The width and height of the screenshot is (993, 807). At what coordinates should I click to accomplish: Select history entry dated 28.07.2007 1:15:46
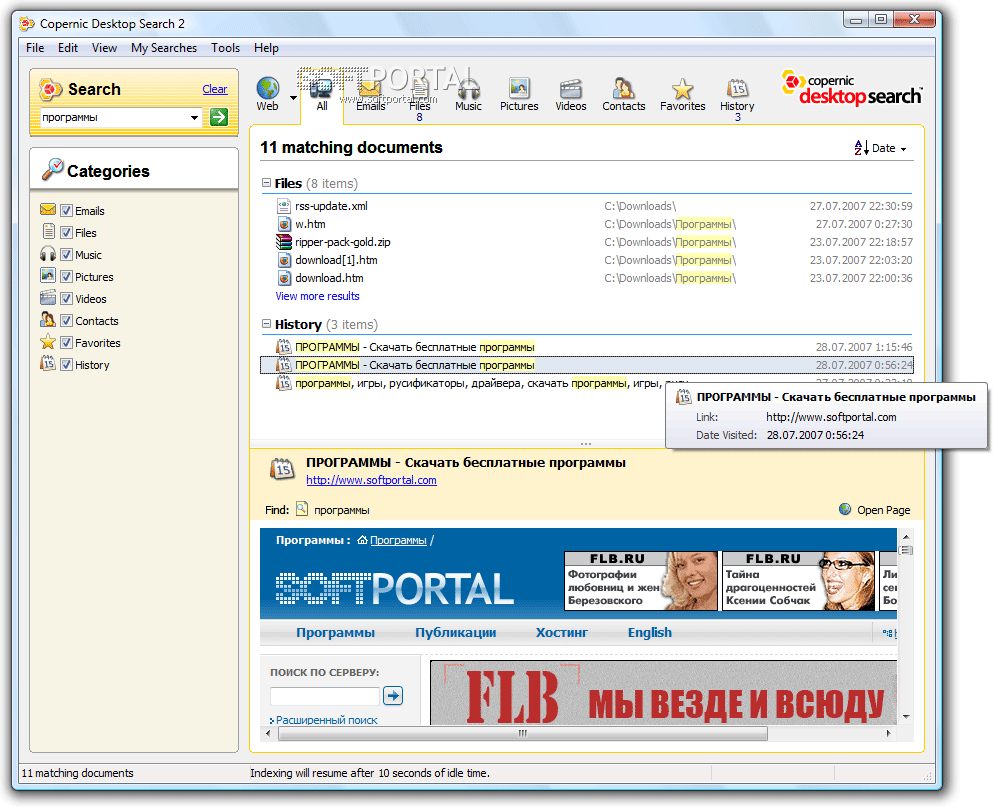(586, 347)
